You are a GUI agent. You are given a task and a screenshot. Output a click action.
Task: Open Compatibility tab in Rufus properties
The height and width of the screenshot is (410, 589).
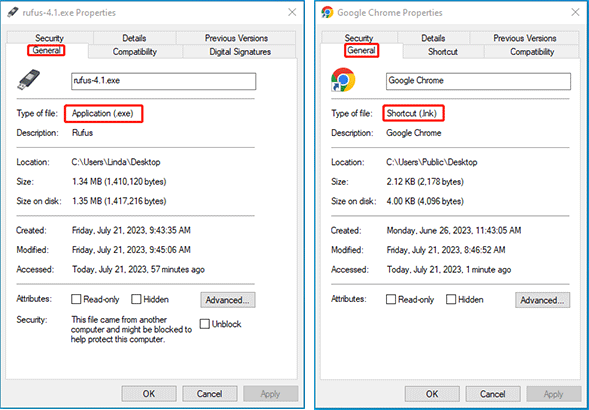coord(134,52)
